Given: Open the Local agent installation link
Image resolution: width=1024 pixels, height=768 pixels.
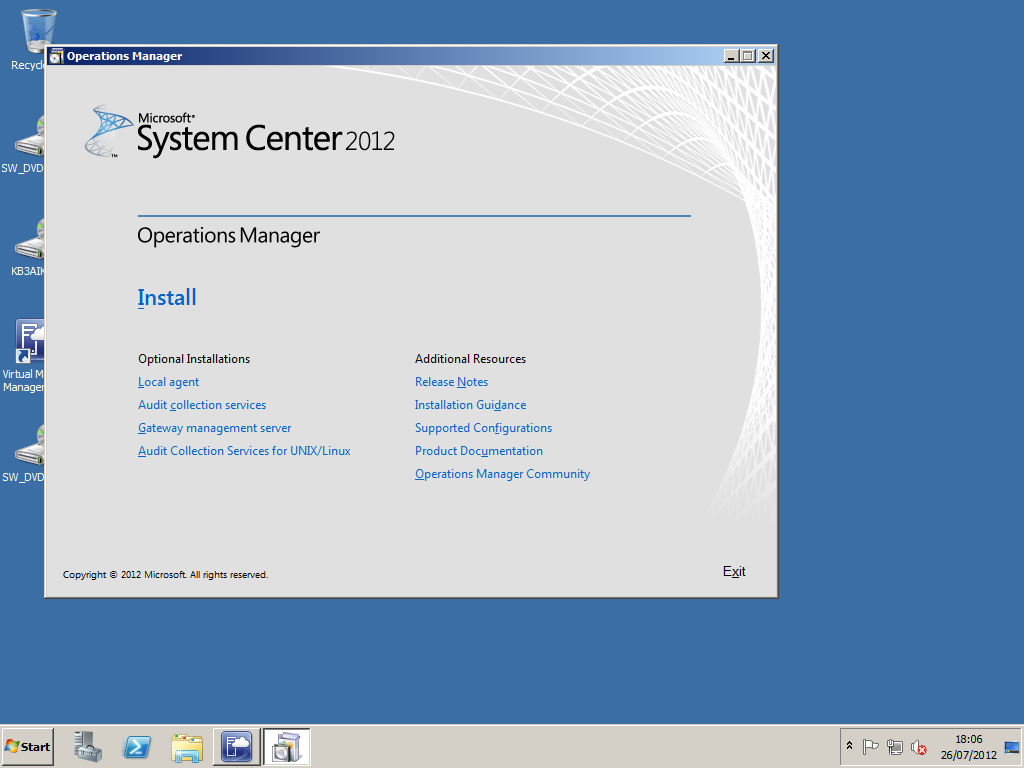Looking at the screenshot, I should pos(168,382).
